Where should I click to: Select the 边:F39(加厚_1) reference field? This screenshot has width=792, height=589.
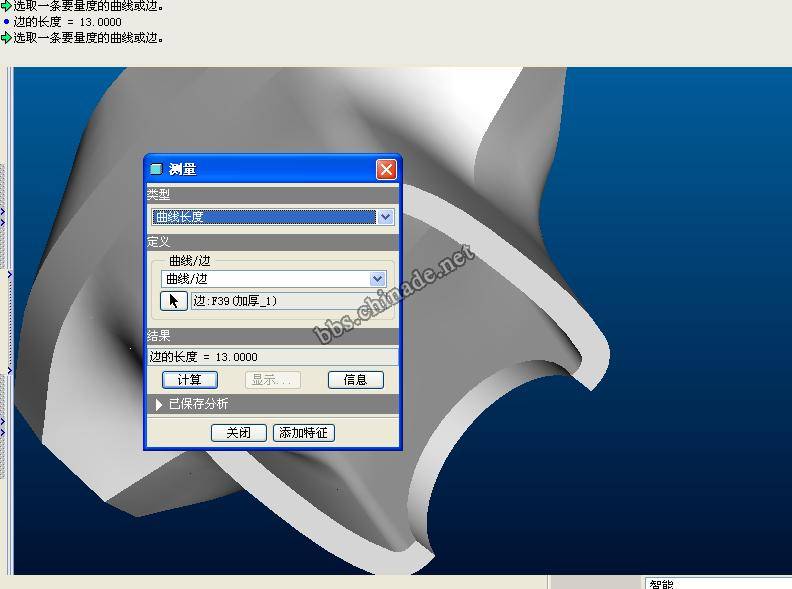pos(288,301)
